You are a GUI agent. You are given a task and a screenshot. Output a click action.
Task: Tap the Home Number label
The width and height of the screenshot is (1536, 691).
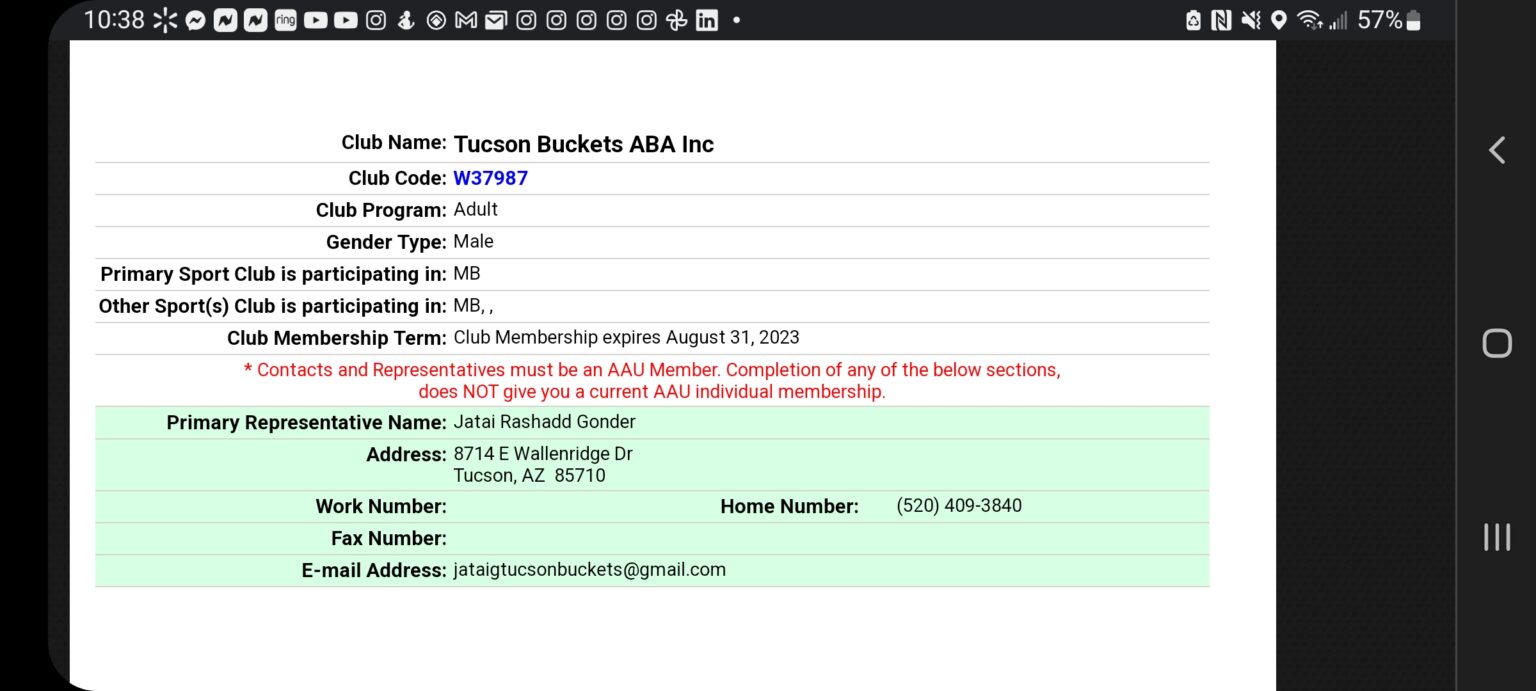(x=790, y=507)
